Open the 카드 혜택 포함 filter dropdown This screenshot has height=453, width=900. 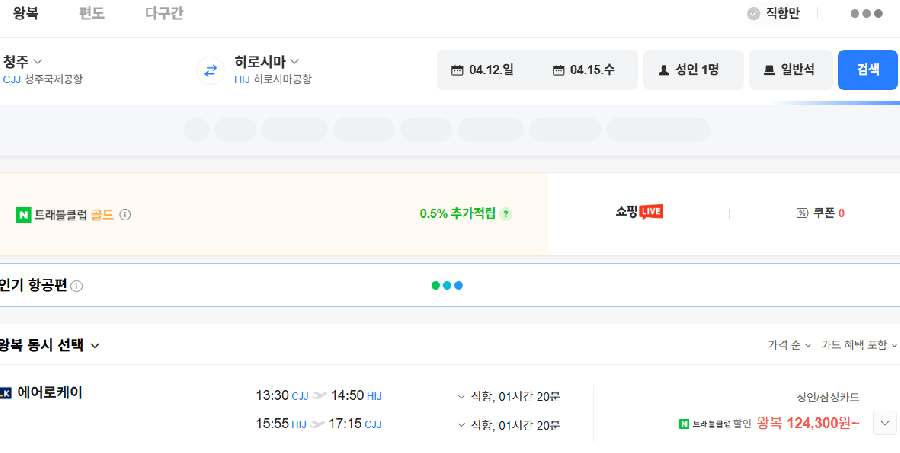858,345
